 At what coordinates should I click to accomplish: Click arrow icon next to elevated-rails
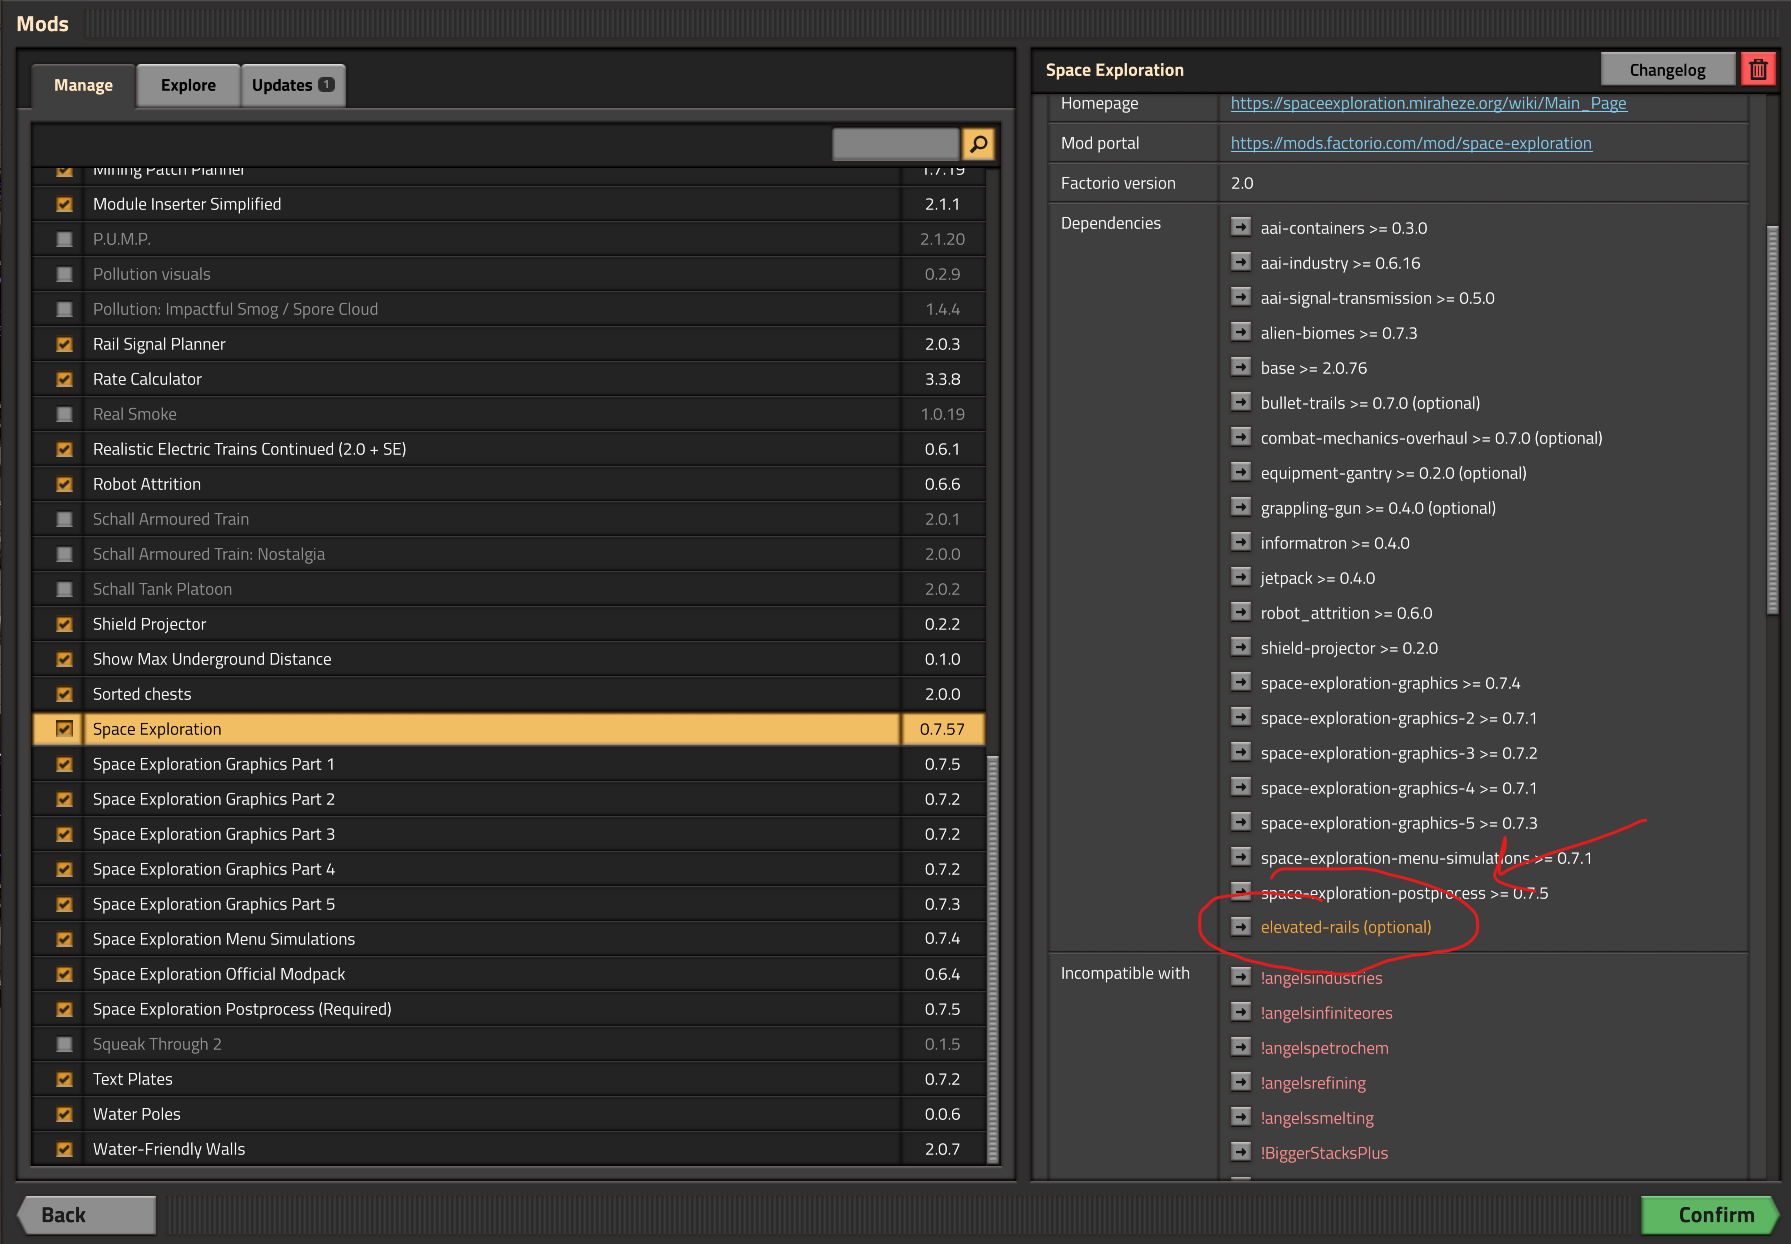pyautogui.click(x=1241, y=926)
